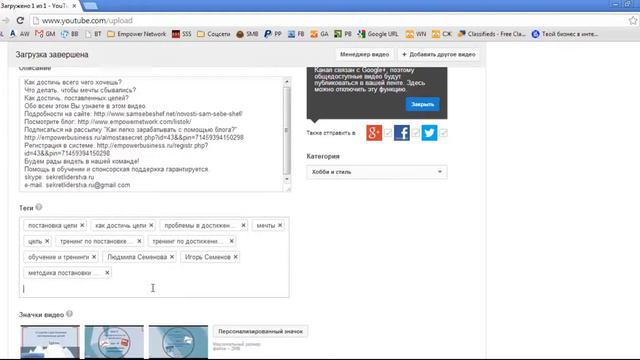Screen dimensions: 640x360
Task: Open the GA bookmark
Action: 320,34
